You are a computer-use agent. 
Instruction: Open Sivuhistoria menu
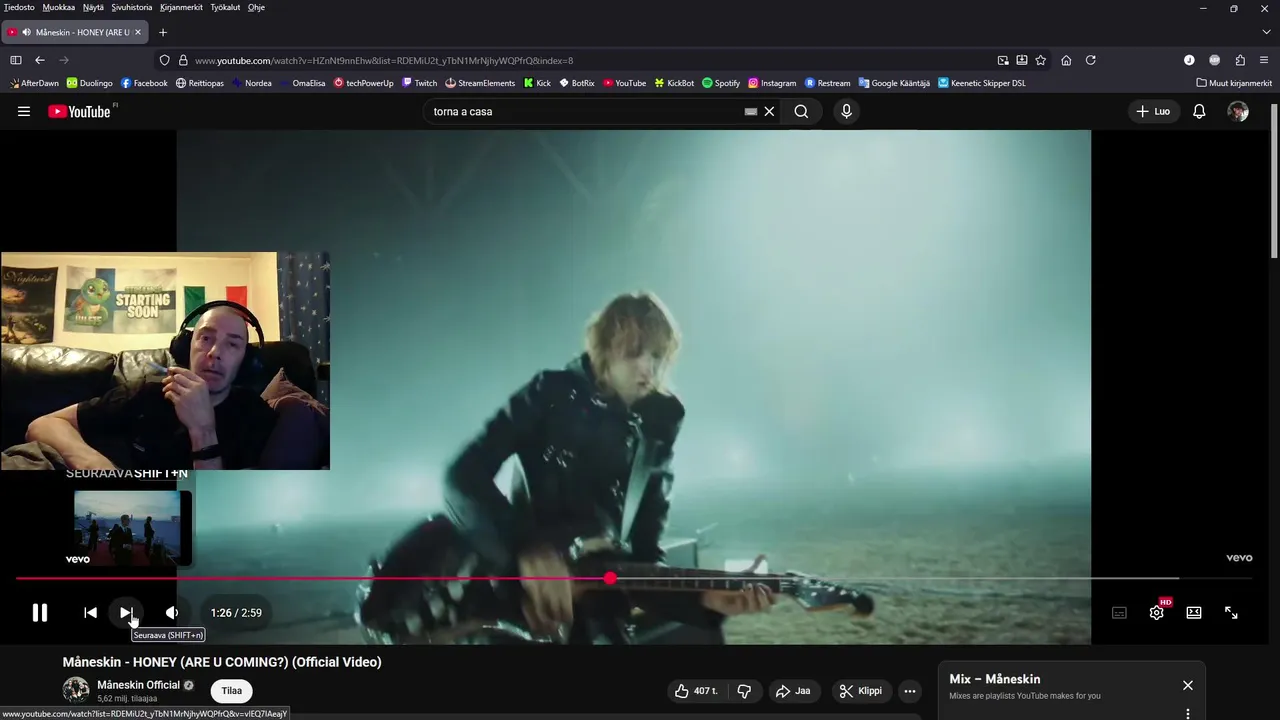pyautogui.click(x=132, y=7)
